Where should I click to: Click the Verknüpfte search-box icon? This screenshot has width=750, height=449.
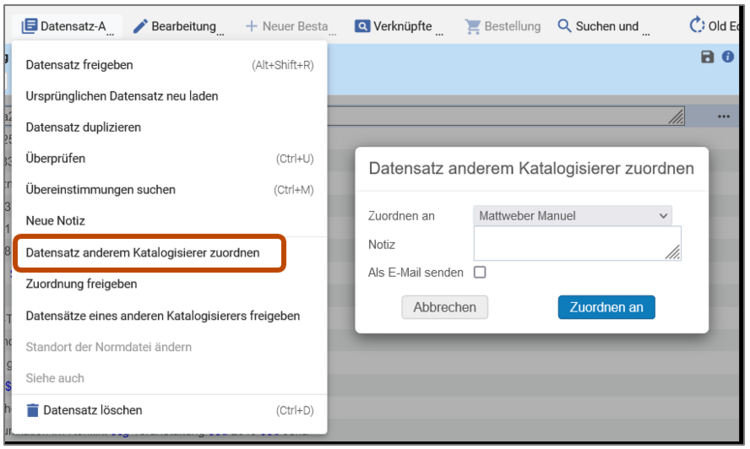(x=362, y=26)
